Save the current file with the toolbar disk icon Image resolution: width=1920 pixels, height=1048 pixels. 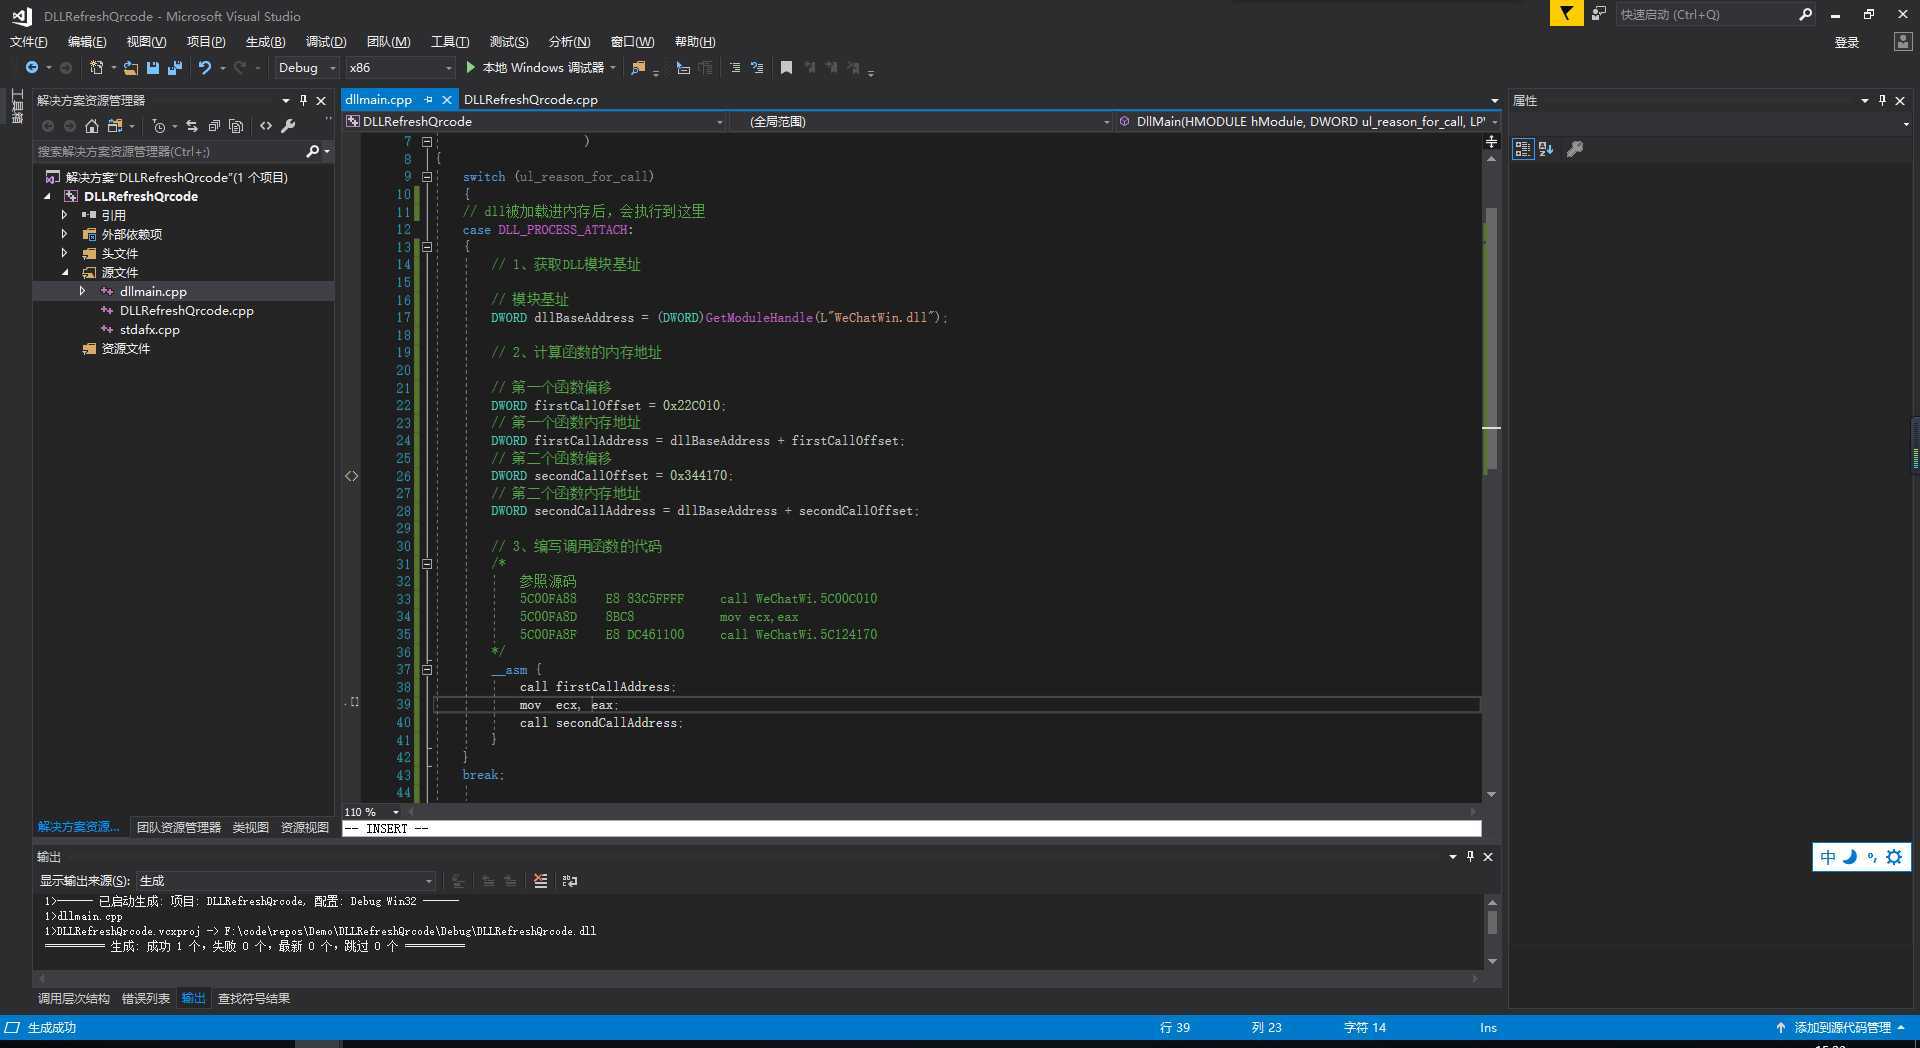(153, 67)
